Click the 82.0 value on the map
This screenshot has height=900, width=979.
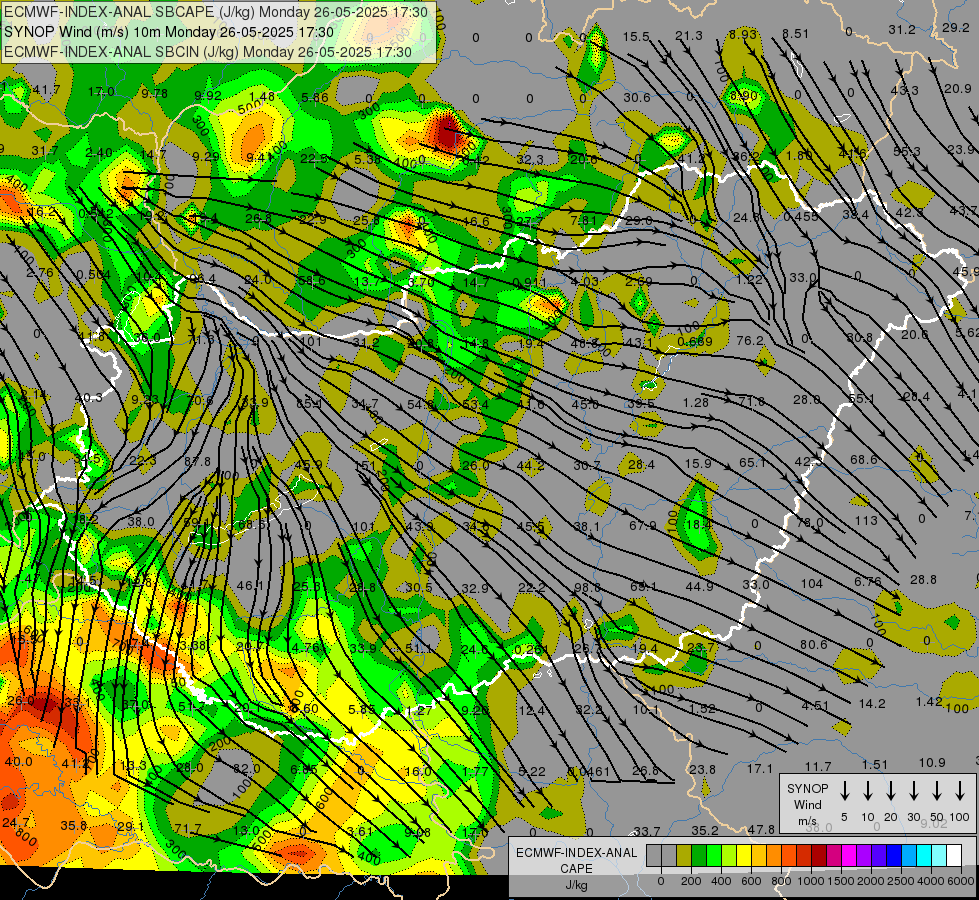(246, 769)
